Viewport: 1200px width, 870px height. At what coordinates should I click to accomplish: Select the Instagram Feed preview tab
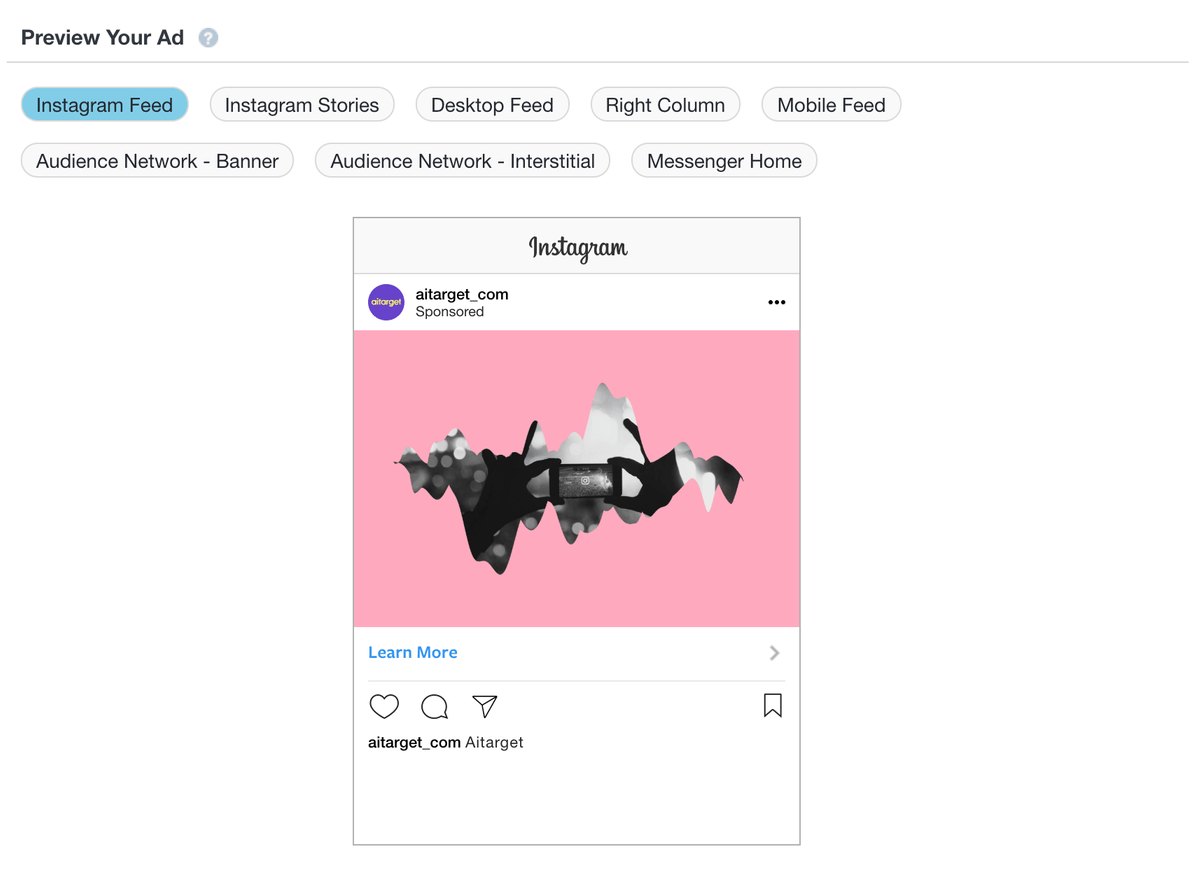pos(105,105)
